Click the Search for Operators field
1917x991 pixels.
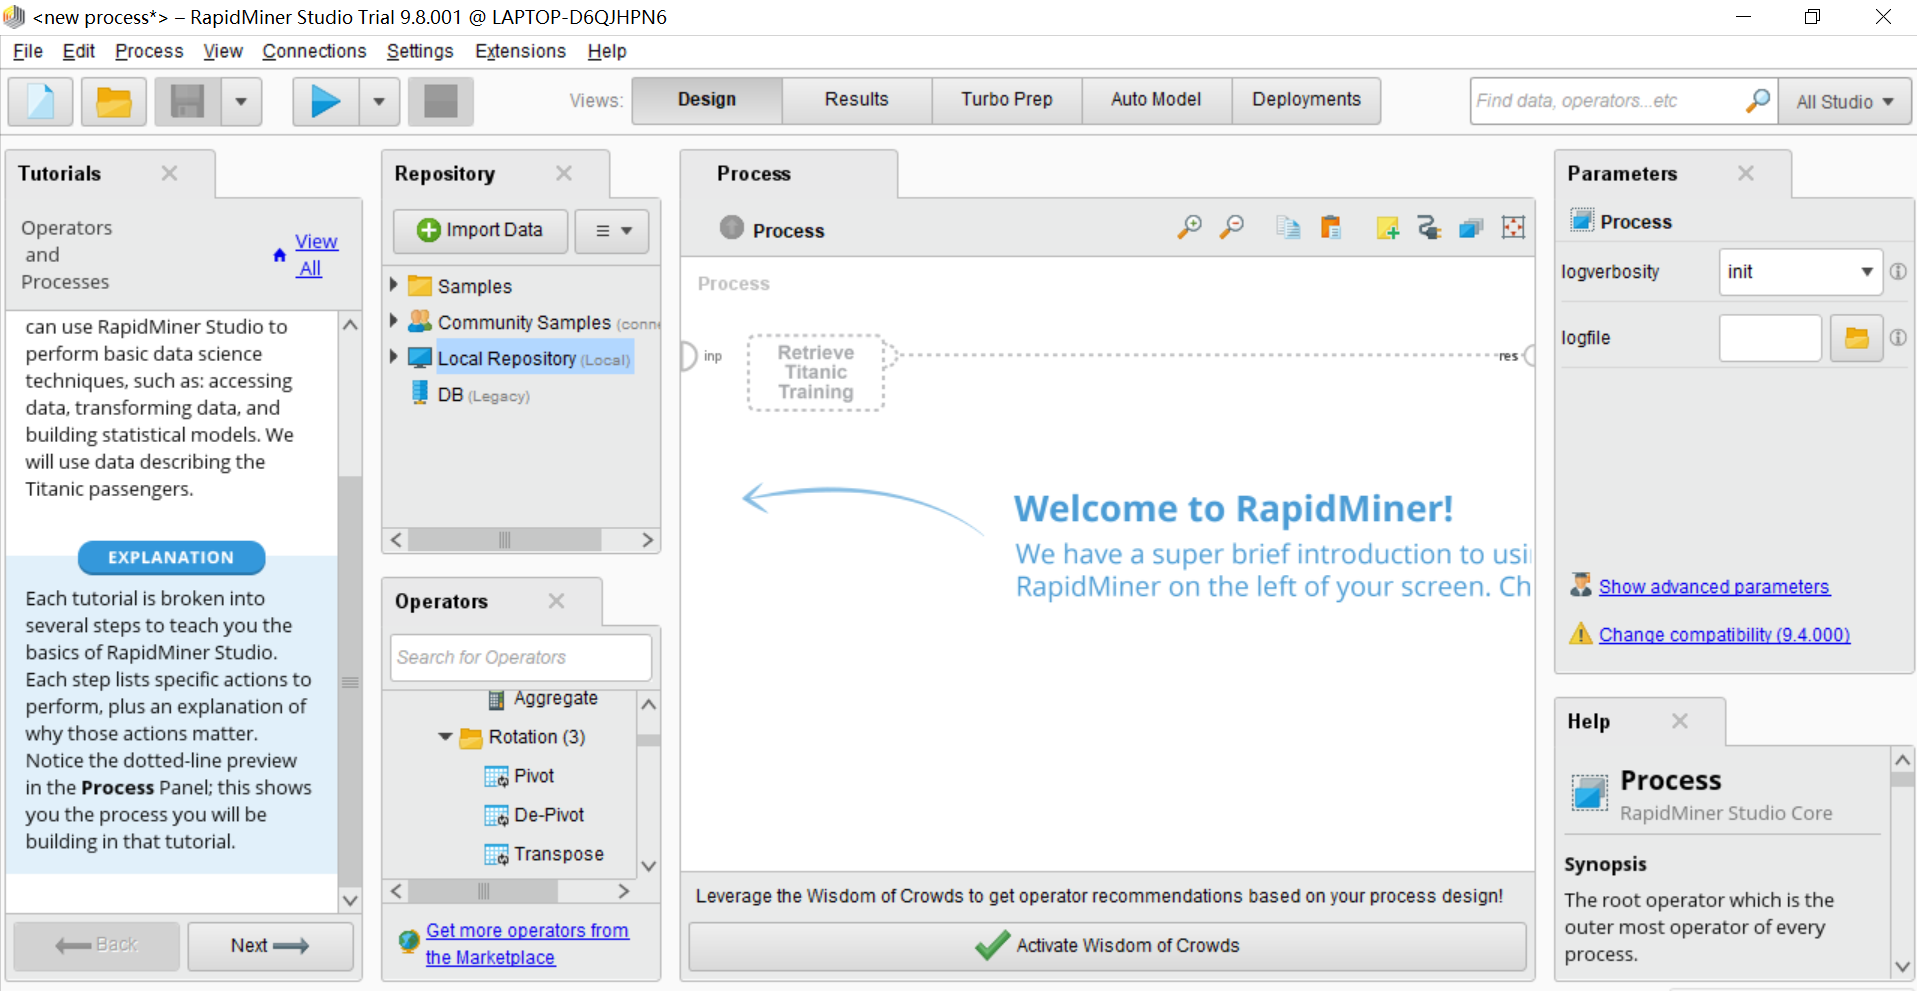(520, 657)
